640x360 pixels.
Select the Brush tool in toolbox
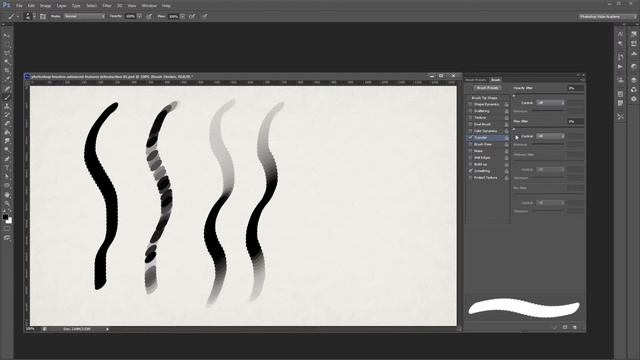[7, 97]
